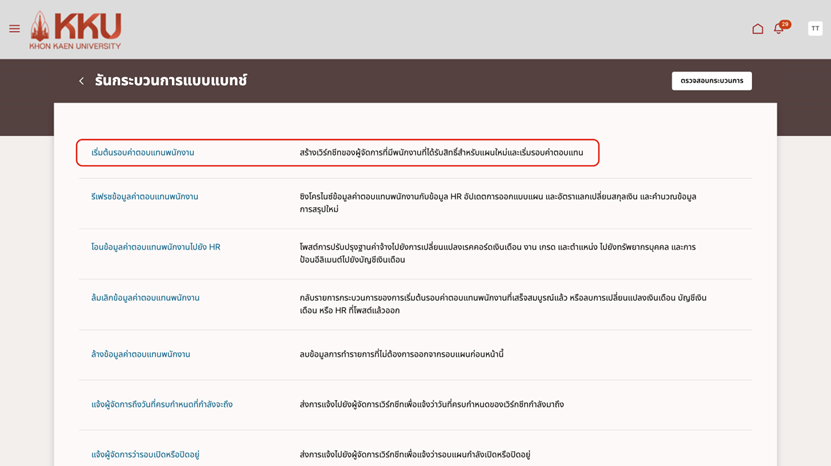
Task: Open the hamburger navigation menu
Action: (x=14, y=29)
